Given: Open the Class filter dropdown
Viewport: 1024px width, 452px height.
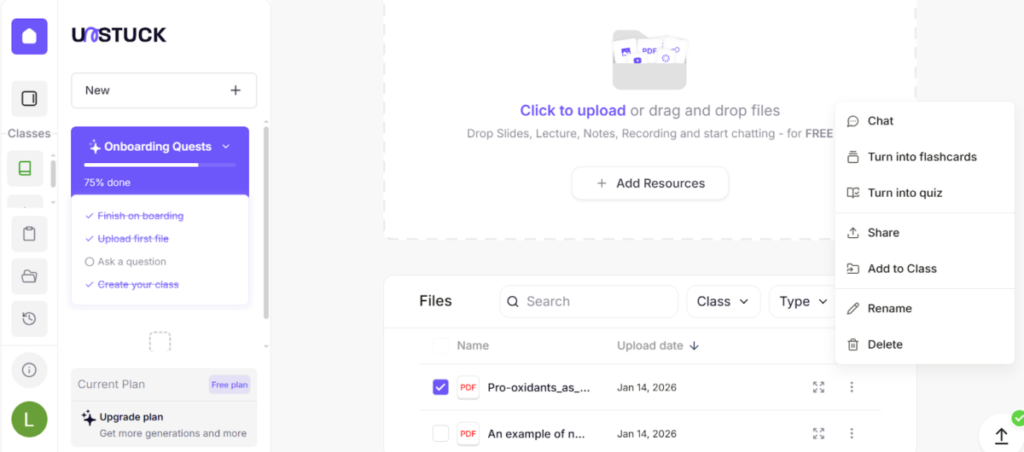Looking at the screenshot, I should tap(723, 301).
